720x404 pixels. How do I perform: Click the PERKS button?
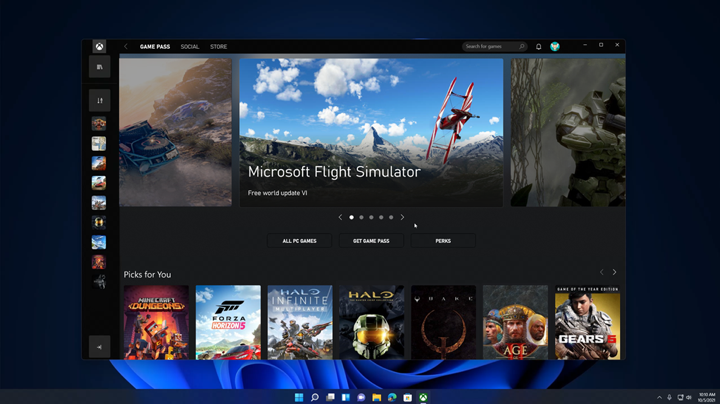point(443,241)
